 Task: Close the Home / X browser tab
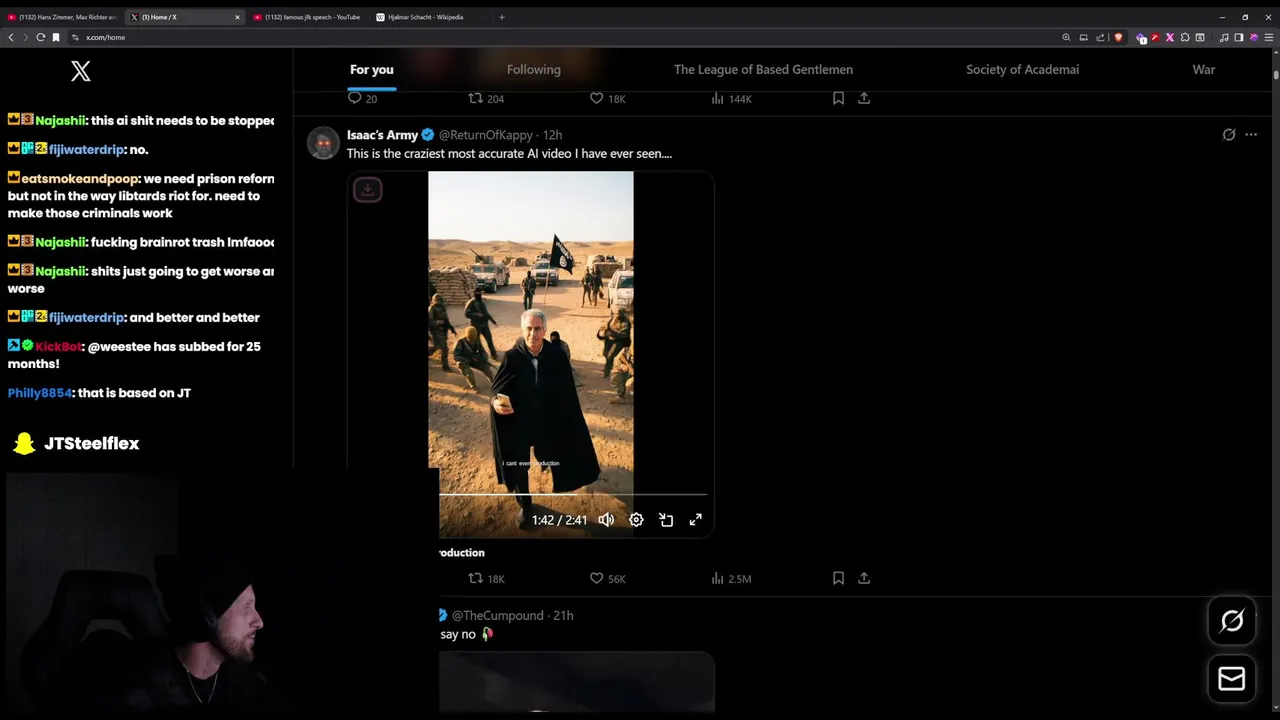[237, 17]
